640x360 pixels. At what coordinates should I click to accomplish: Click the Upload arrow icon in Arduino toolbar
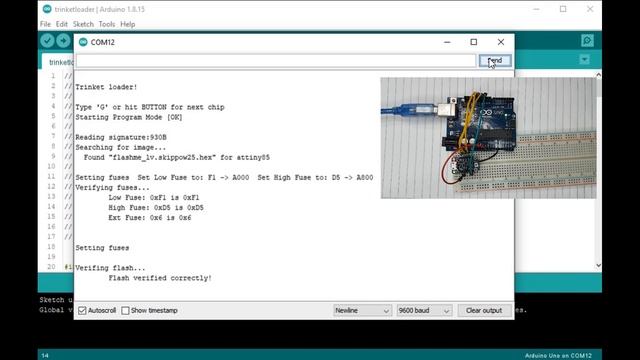[63, 41]
